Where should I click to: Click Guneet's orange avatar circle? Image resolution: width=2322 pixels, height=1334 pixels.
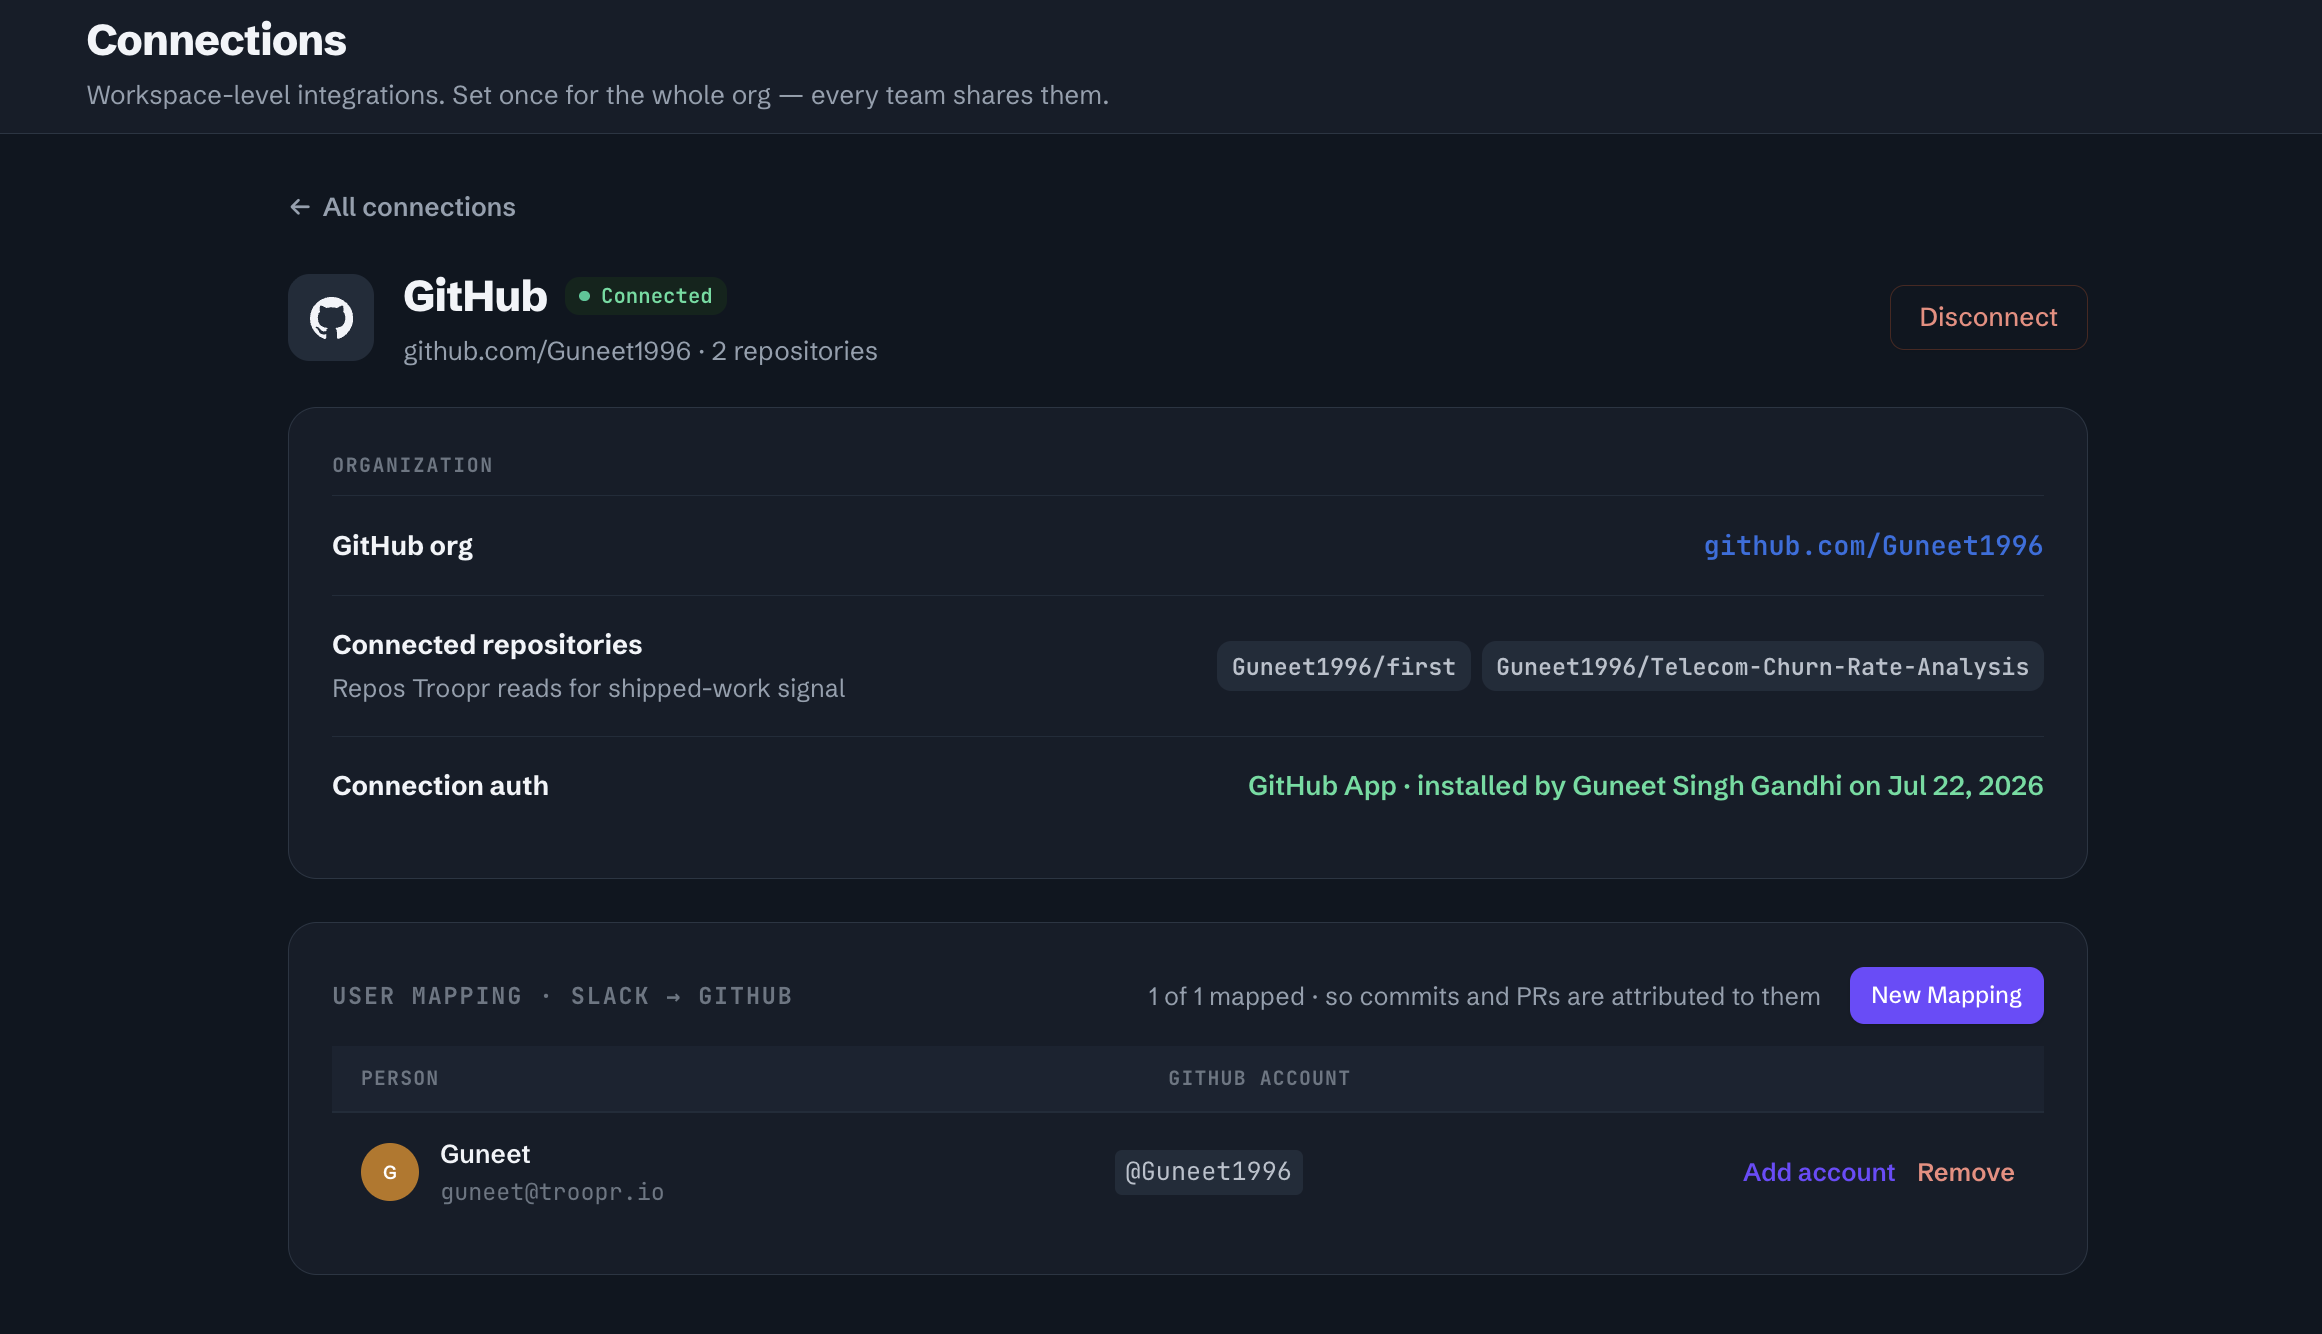[390, 1172]
